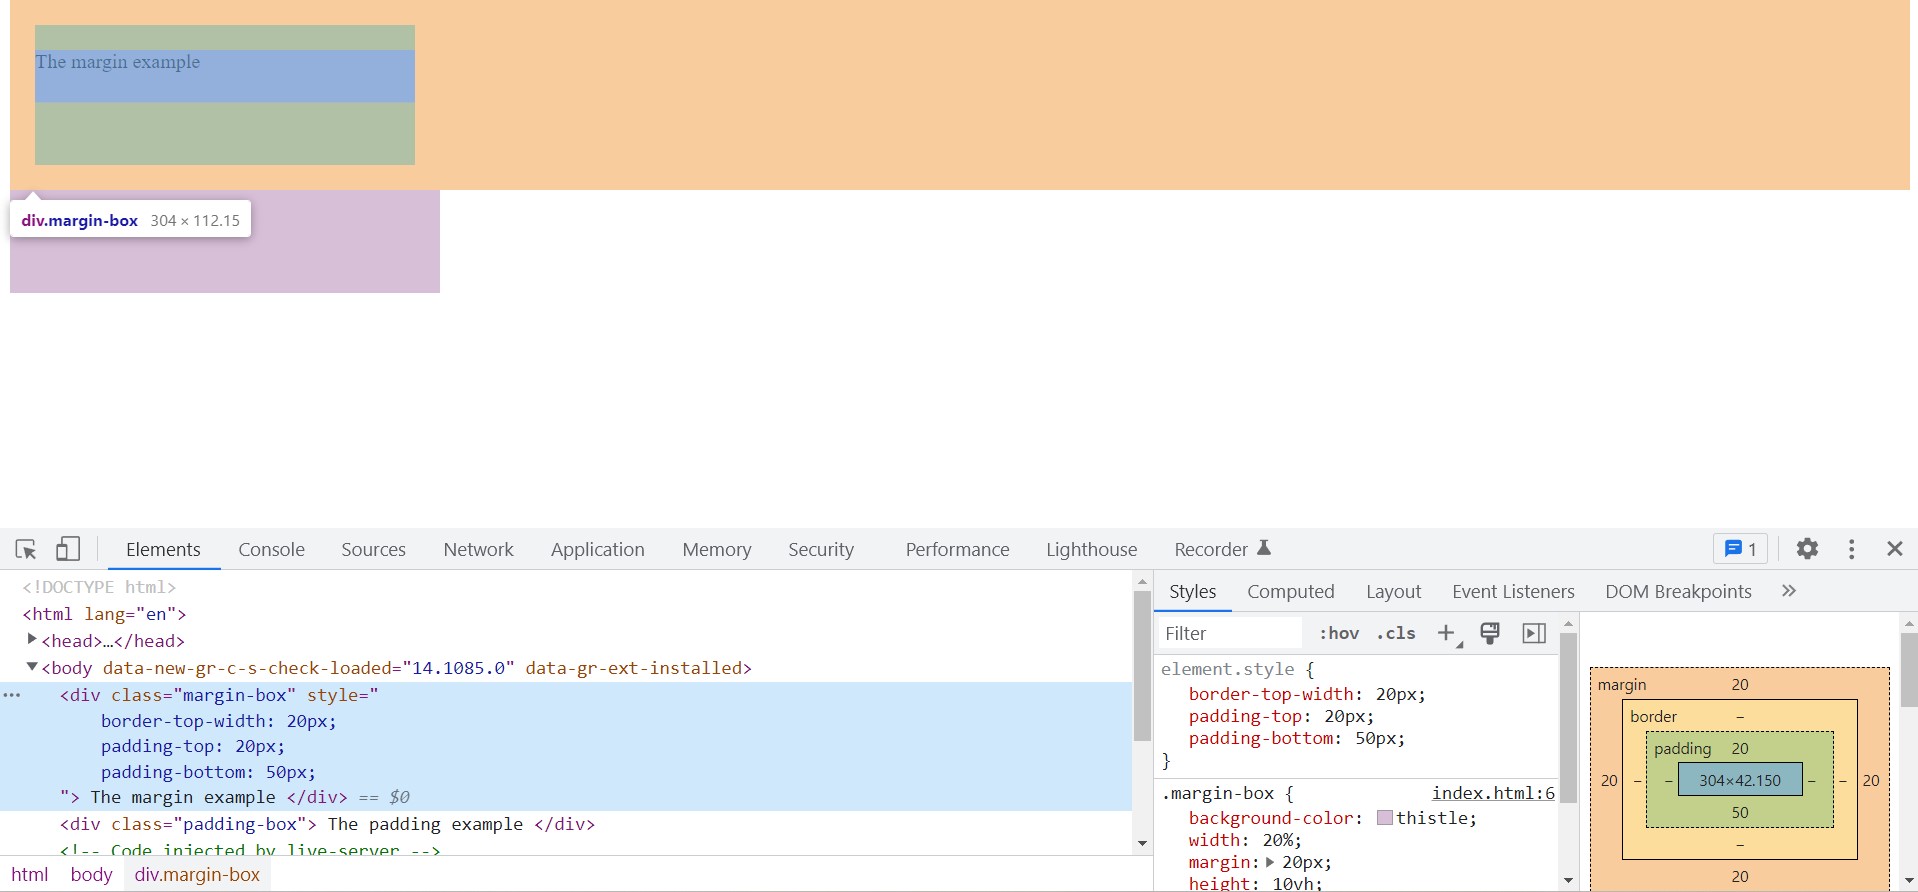Expand the margin shorthand property triangle
Viewport: 1918px width, 892px height.
click(1270, 862)
